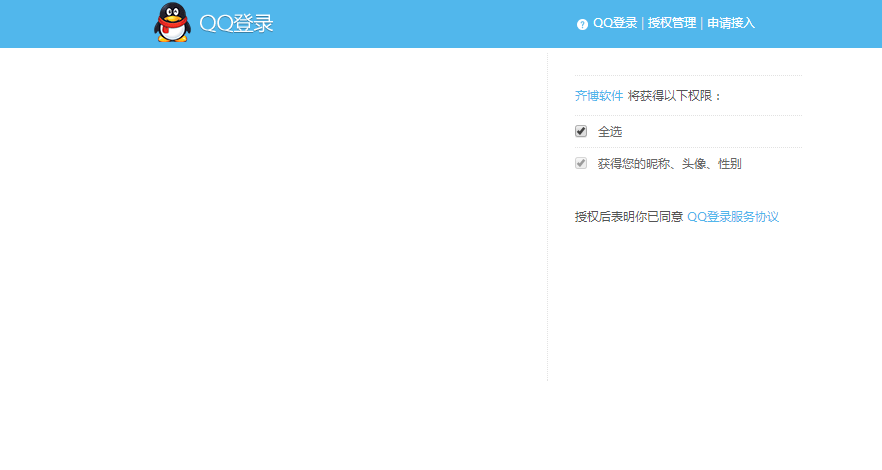Click the question mark help icon
The image size is (882, 470).
click(582, 24)
